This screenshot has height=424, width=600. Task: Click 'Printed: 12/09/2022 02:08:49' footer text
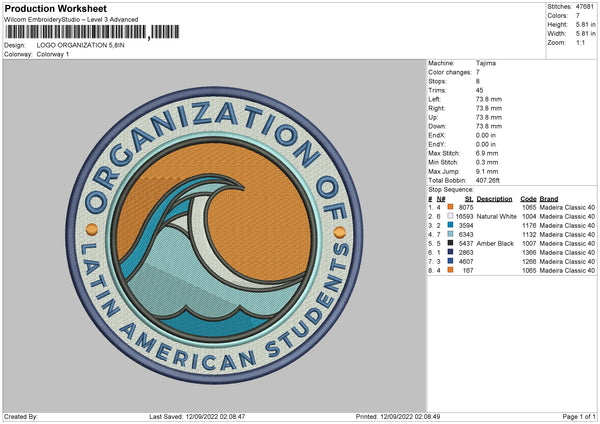click(x=398, y=416)
